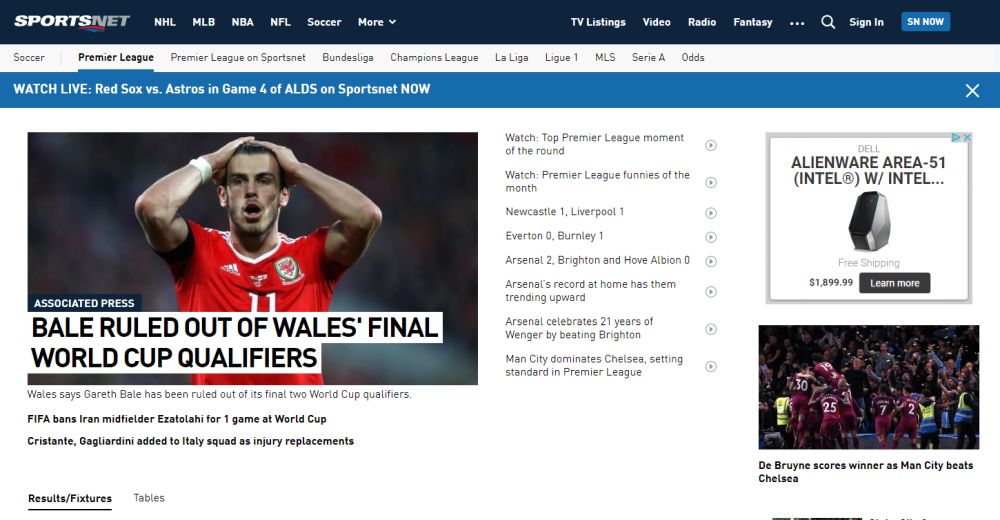The image size is (1000, 520).
Task: Click the AdChoices icon on Dell ad
Action: [956, 137]
